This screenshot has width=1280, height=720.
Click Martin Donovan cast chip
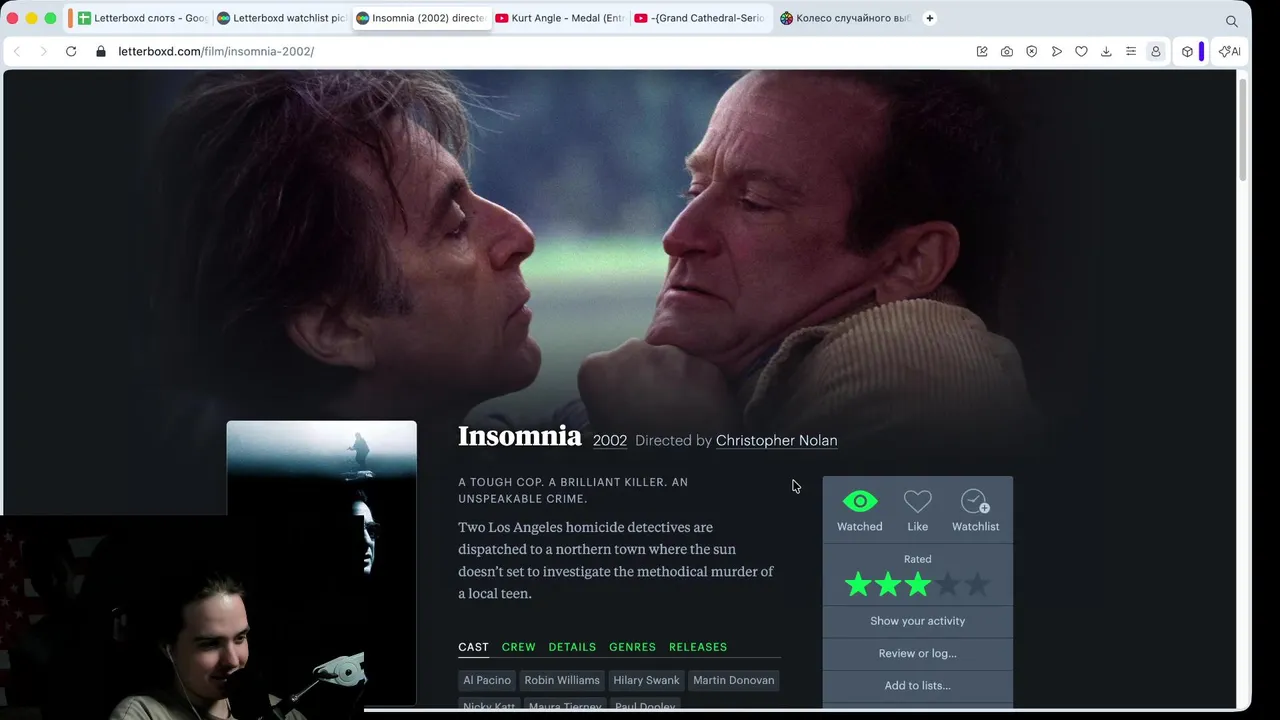[x=733, y=680]
